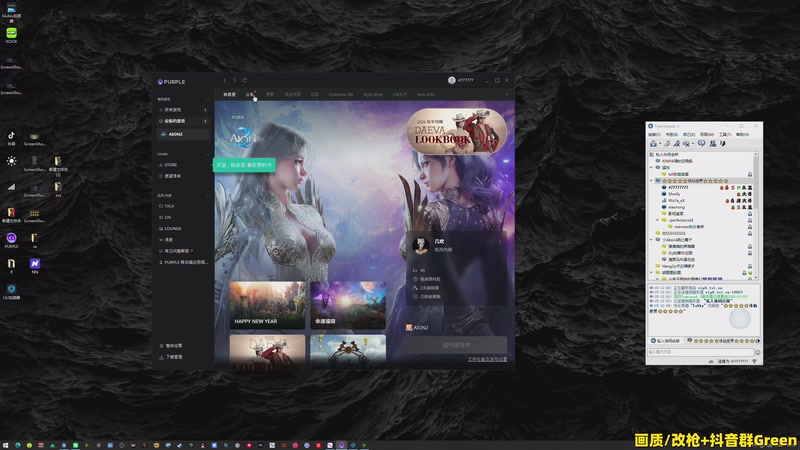Viewport: 800px width, 450px height.
Task: Click TeamSpeak's away status toolbar icon
Action: [x=686, y=143]
